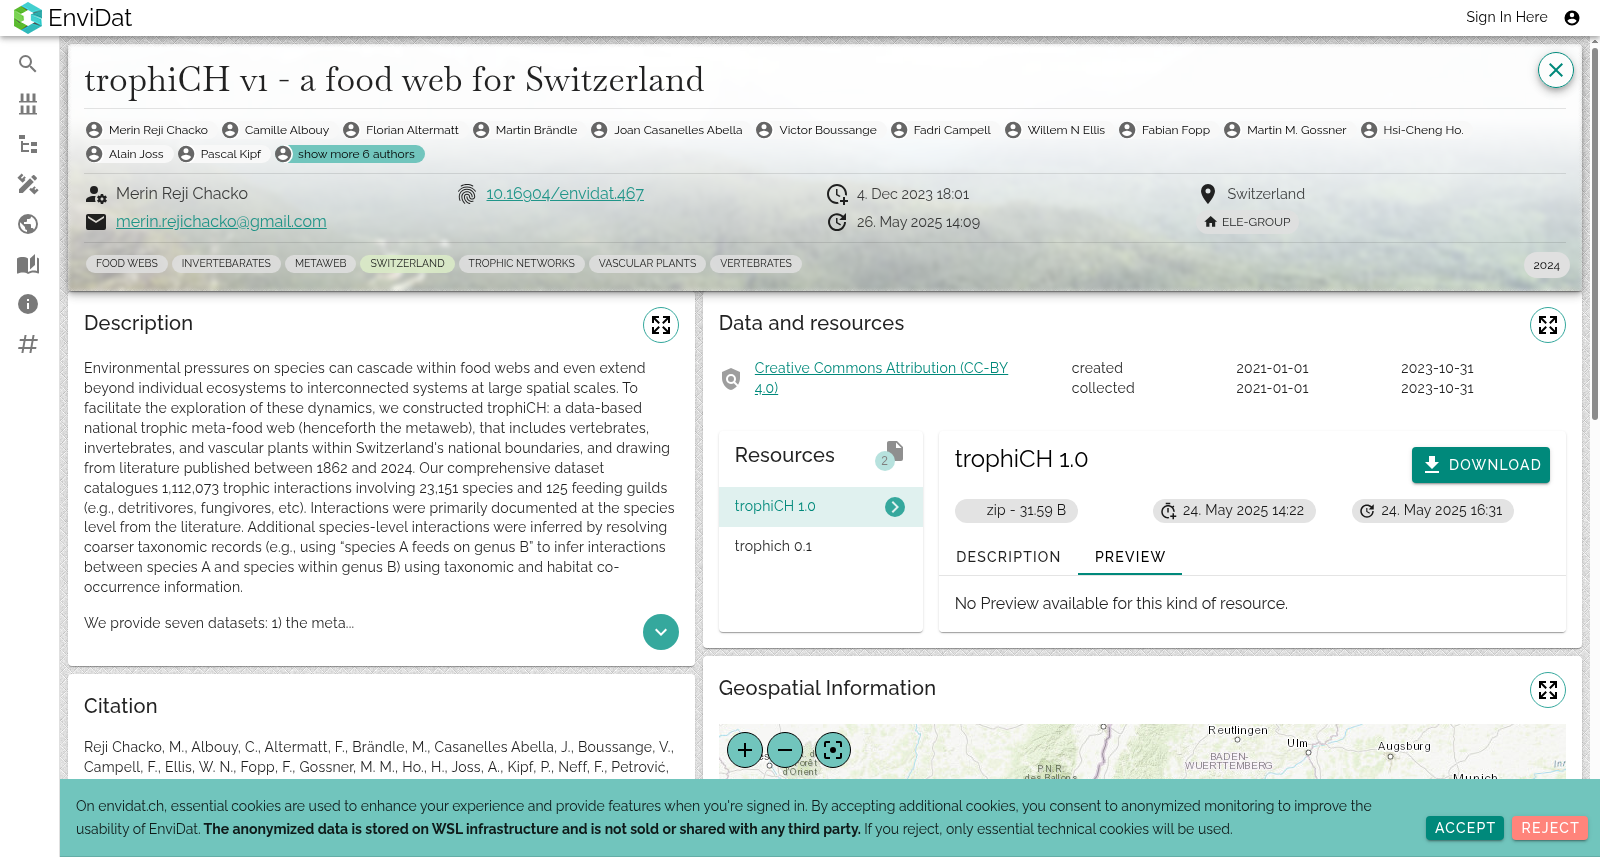Open the hierarchy tree icon in sidebar
Image resolution: width=1600 pixels, height=857 pixels.
click(28, 144)
